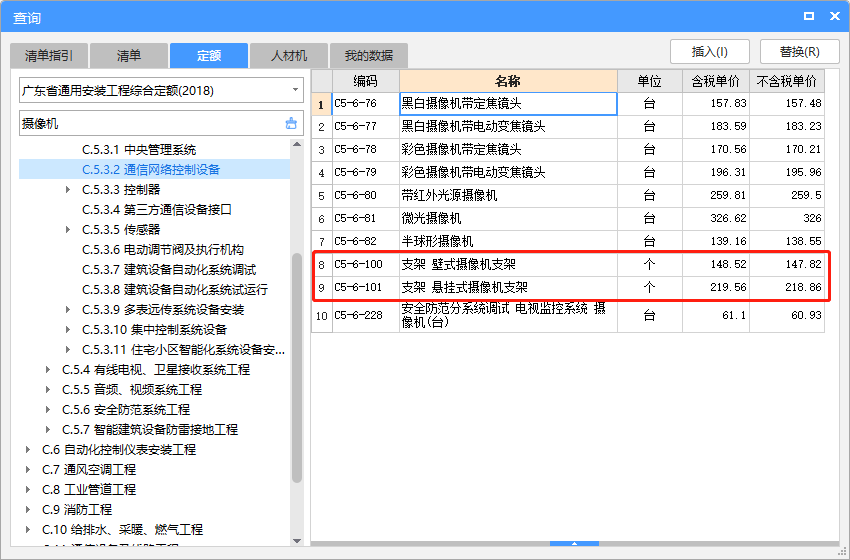
Task: Select the 定额 tab
Action: (209, 55)
